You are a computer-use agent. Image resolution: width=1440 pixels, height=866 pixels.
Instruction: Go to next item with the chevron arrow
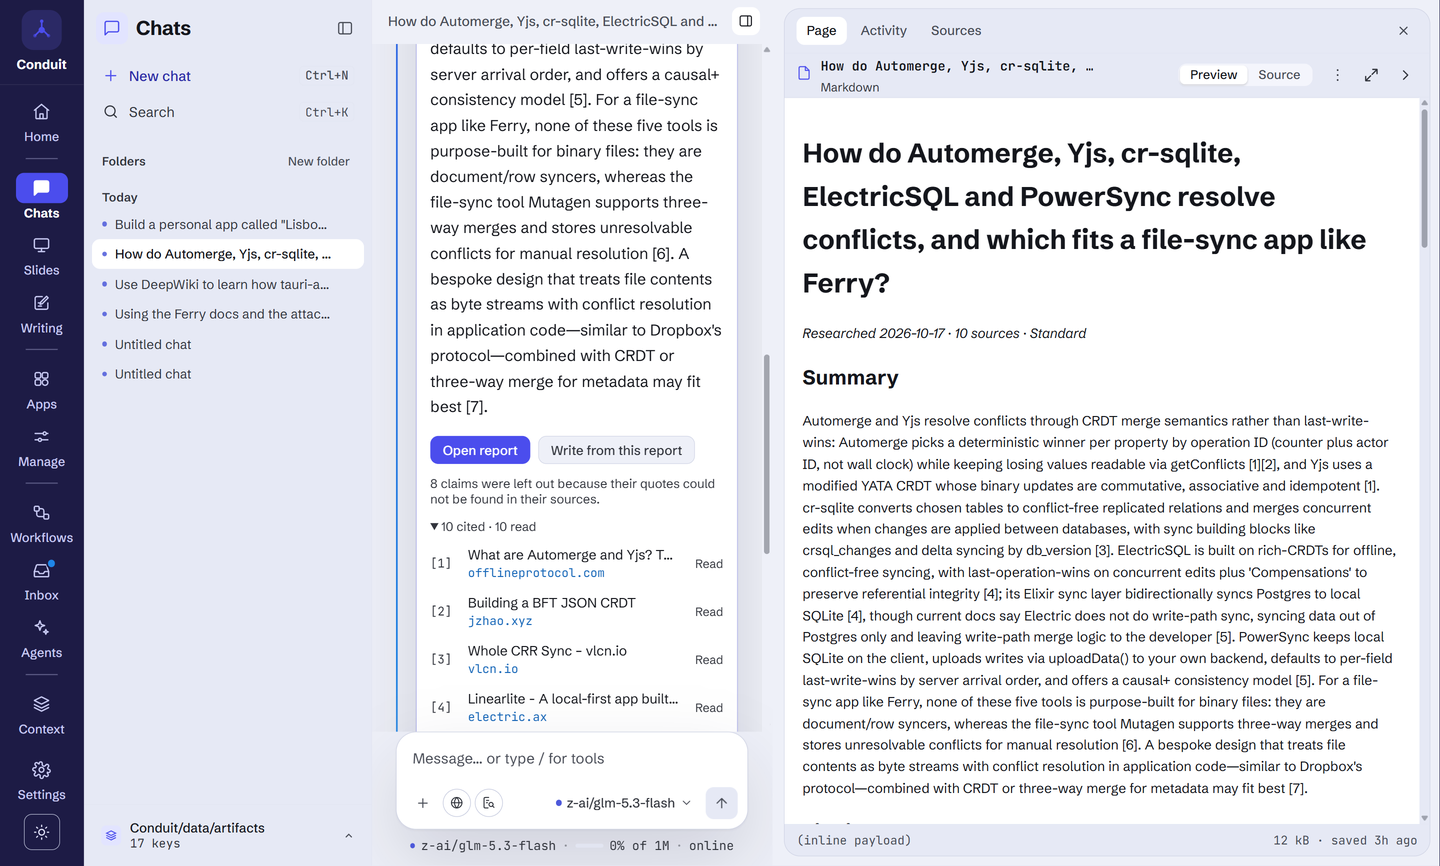click(1405, 75)
